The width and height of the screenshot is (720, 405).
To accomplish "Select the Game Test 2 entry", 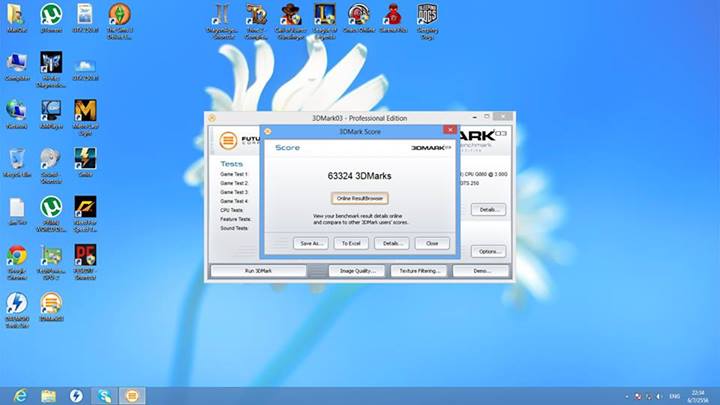I will [x=234, y=183].
